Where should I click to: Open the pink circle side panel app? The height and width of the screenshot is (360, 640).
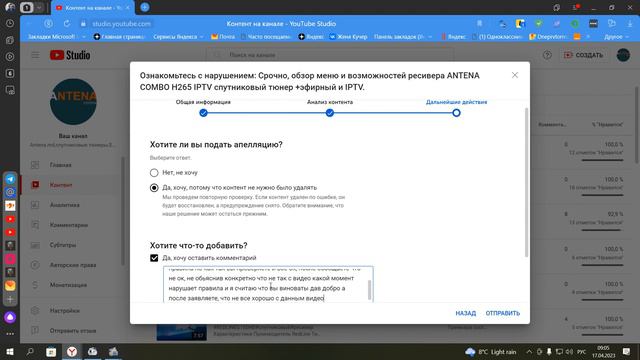click(10, 259)
